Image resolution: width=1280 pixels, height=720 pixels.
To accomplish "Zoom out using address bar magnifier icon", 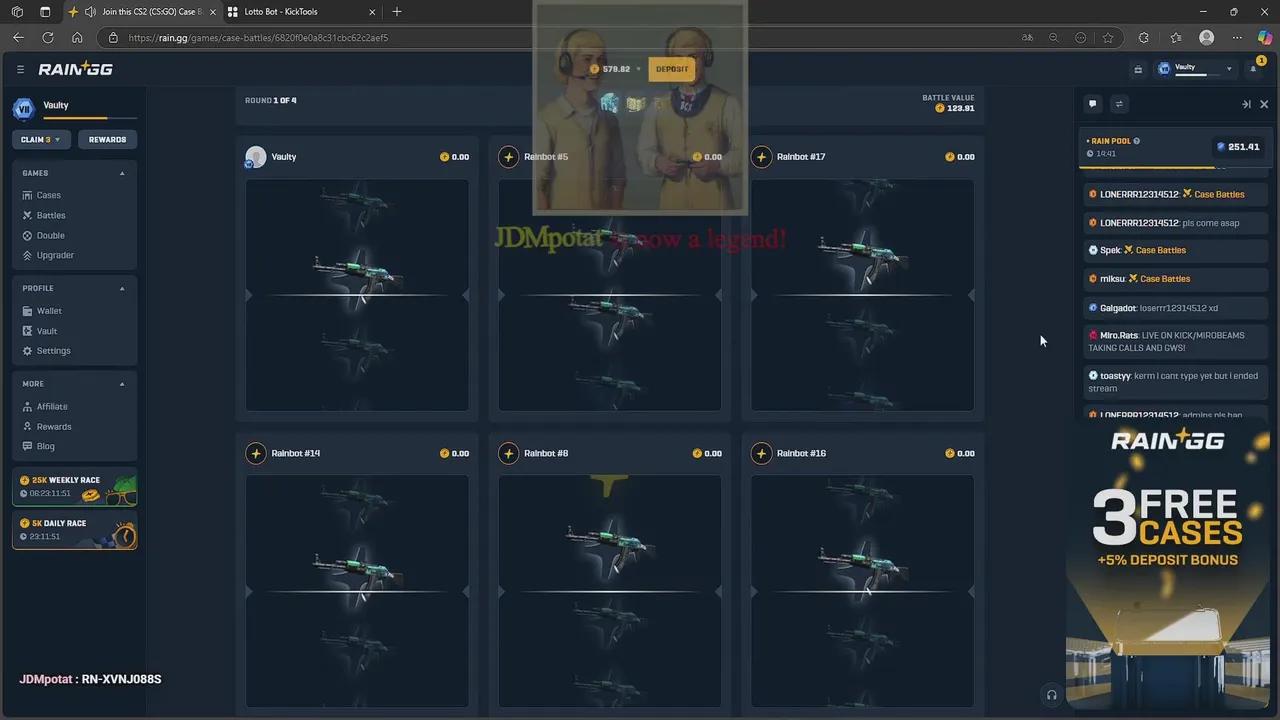I will (1054, 37).
